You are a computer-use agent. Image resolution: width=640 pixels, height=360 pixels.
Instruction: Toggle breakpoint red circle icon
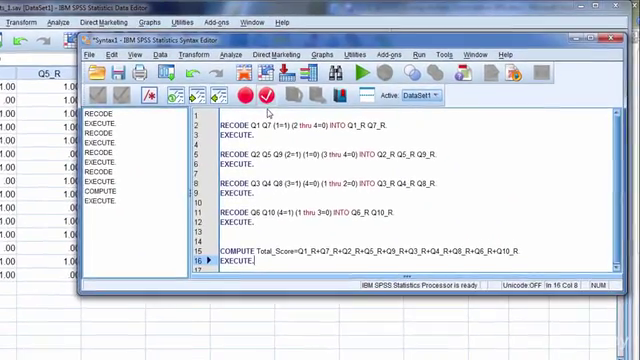(x=245, y=96)
